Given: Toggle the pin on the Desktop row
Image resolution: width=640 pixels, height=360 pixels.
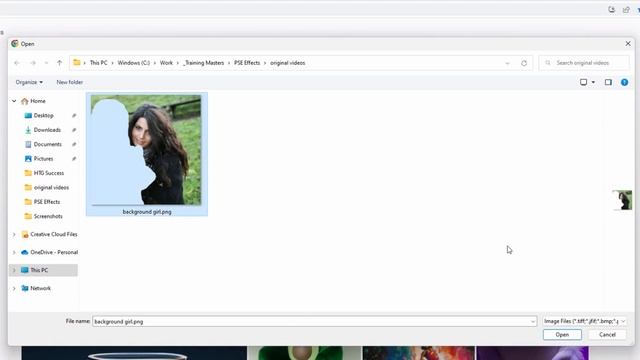Looking at the screenshot, I should tap(74, 116).
